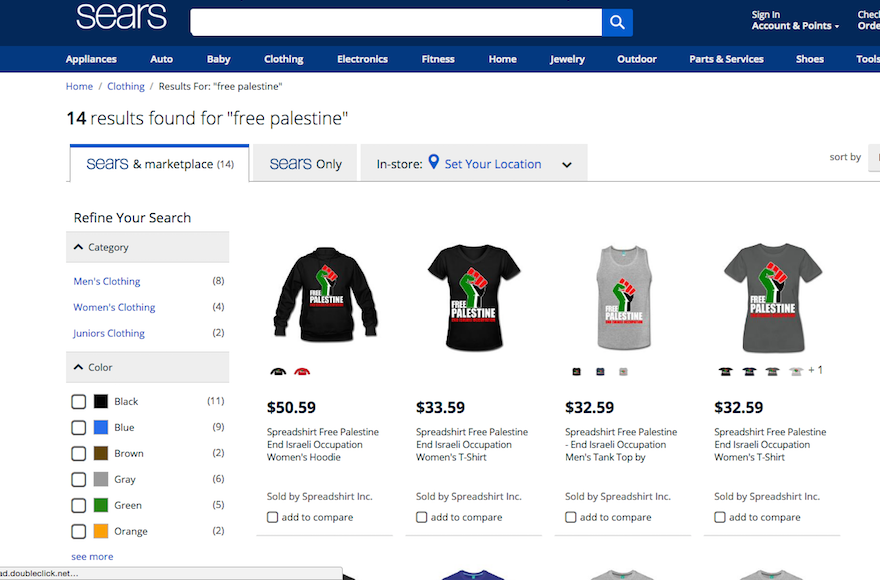Click the Blue color swatch

pyautogui.click(x=100, y=427)
